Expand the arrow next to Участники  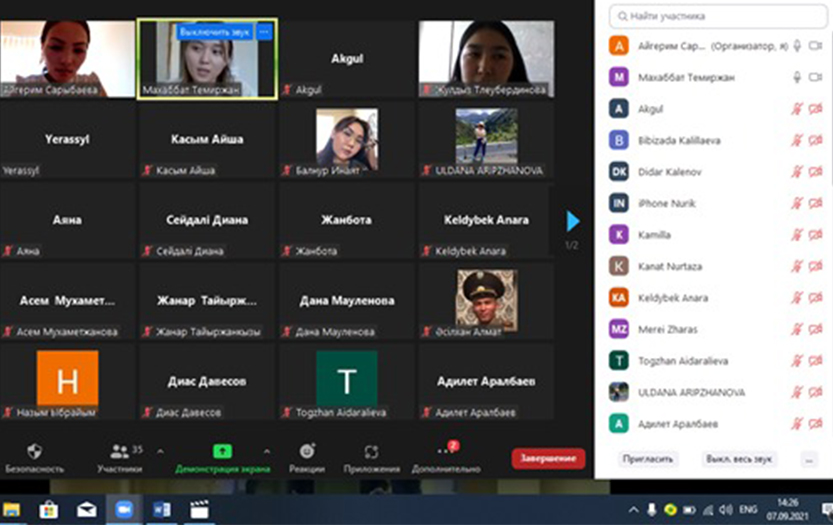[x=161, y=451]
